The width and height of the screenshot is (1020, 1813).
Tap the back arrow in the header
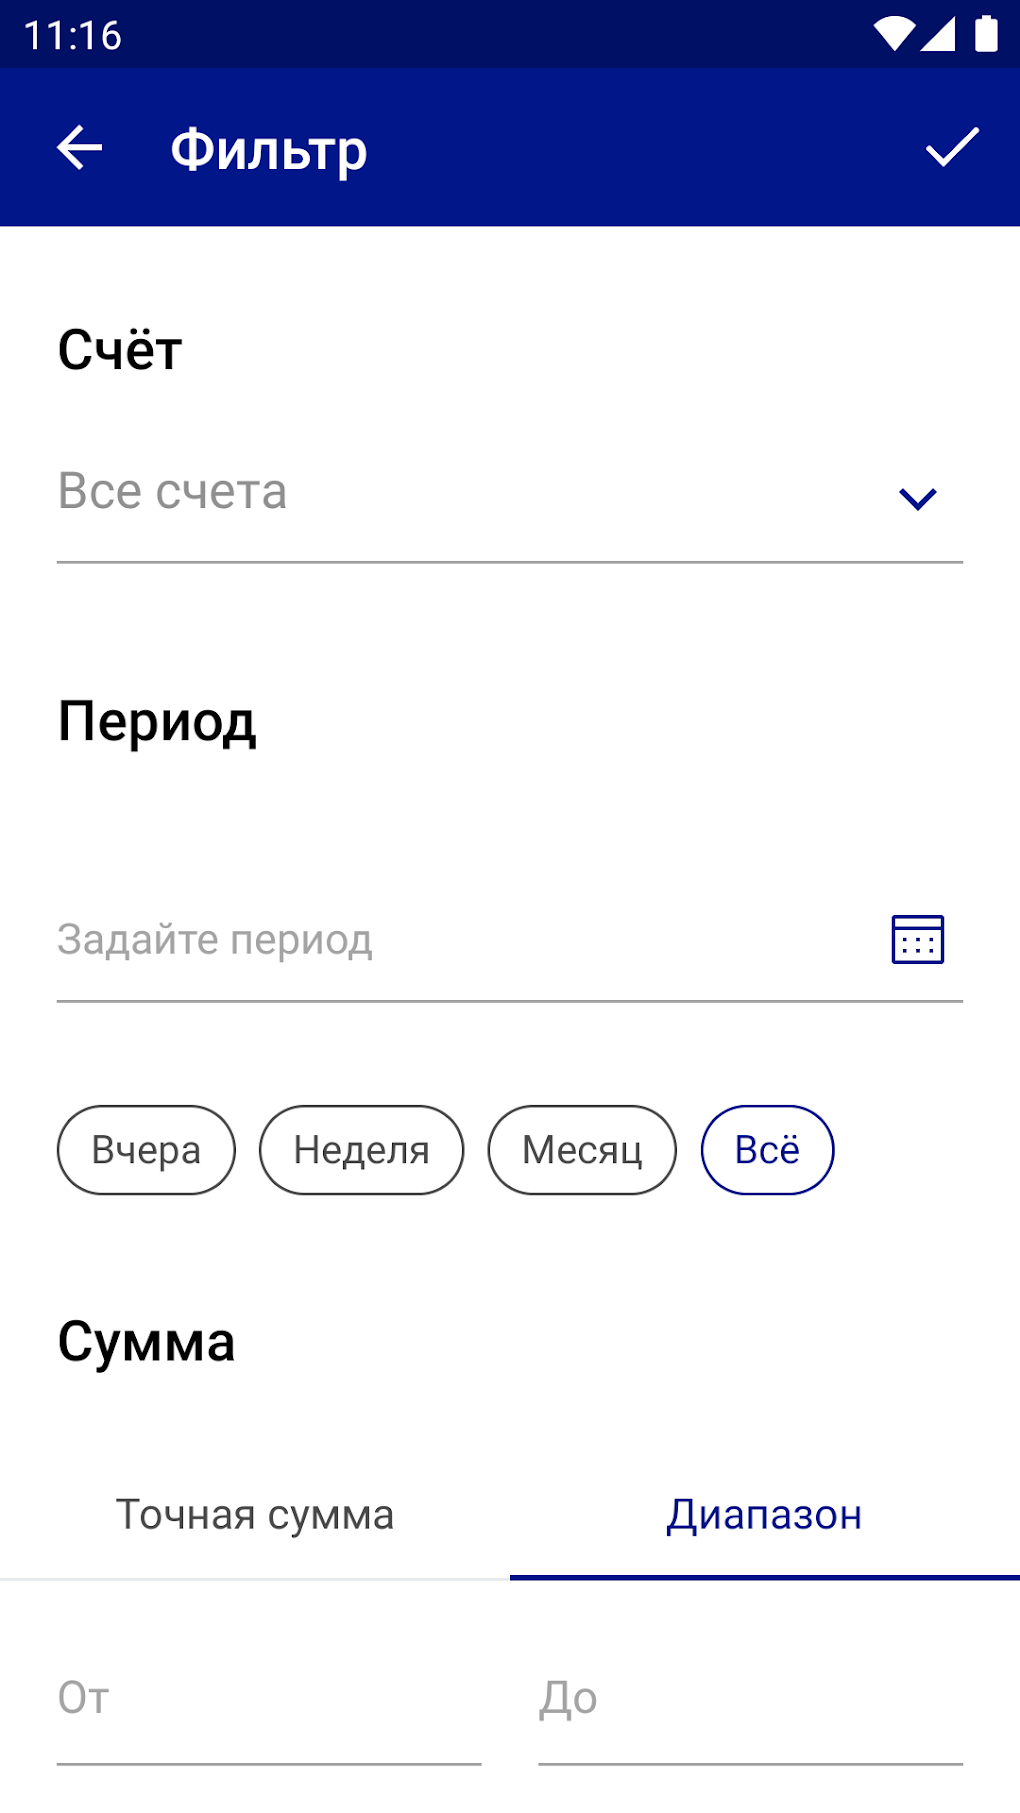pyautogui.click(x=80, y=148)
